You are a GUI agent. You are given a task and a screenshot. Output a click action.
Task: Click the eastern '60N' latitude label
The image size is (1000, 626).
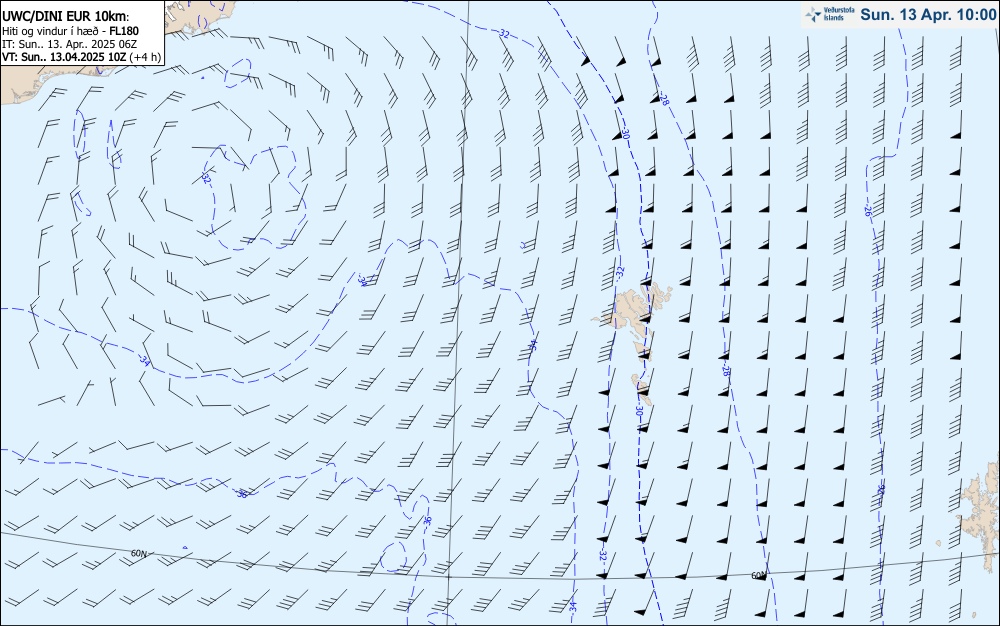758,576
